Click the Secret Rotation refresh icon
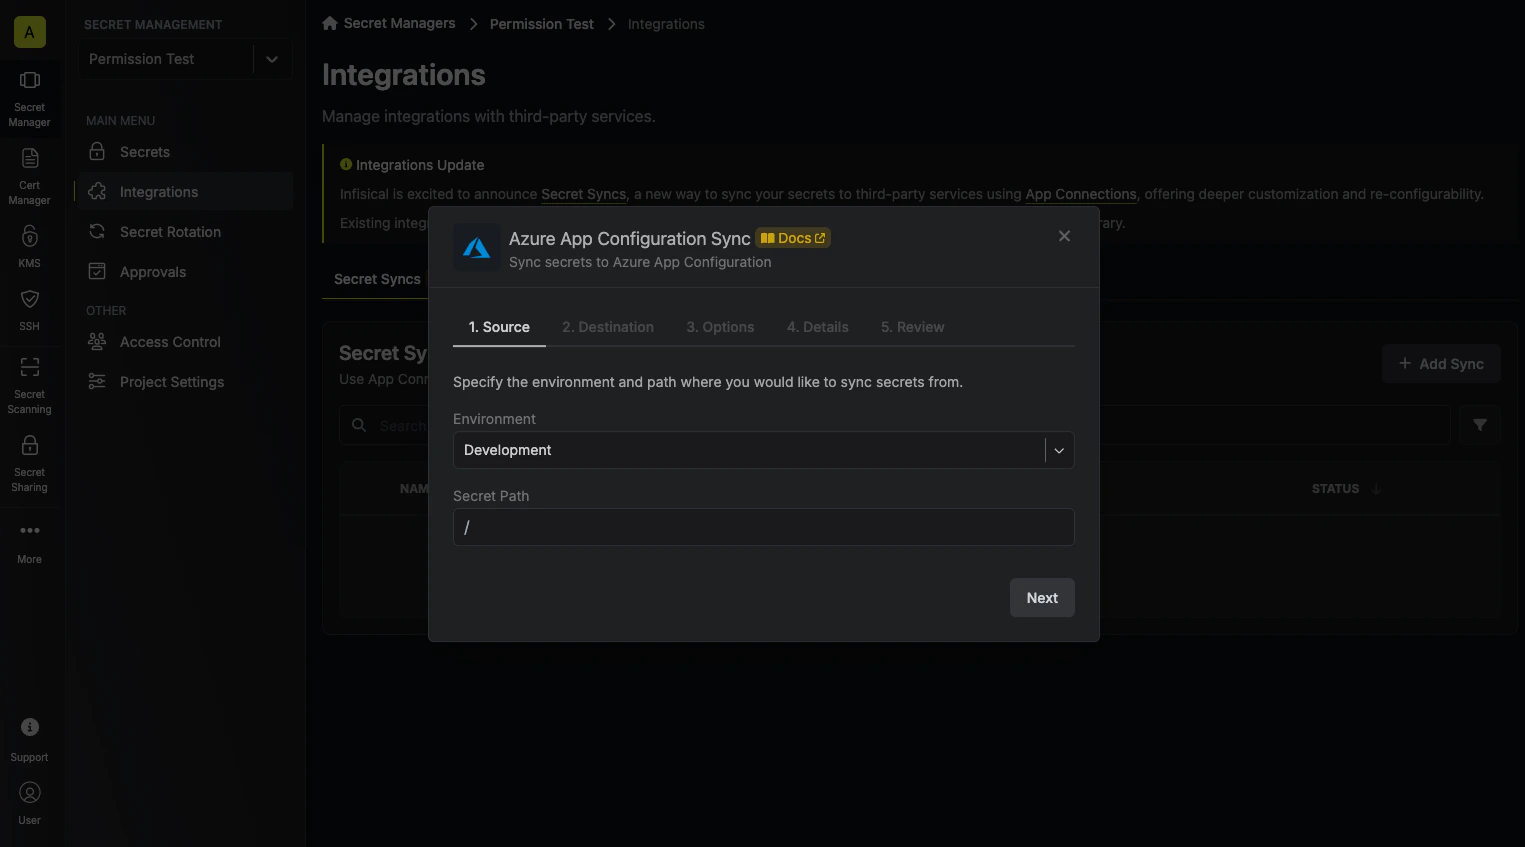 [x=97, y=232]
